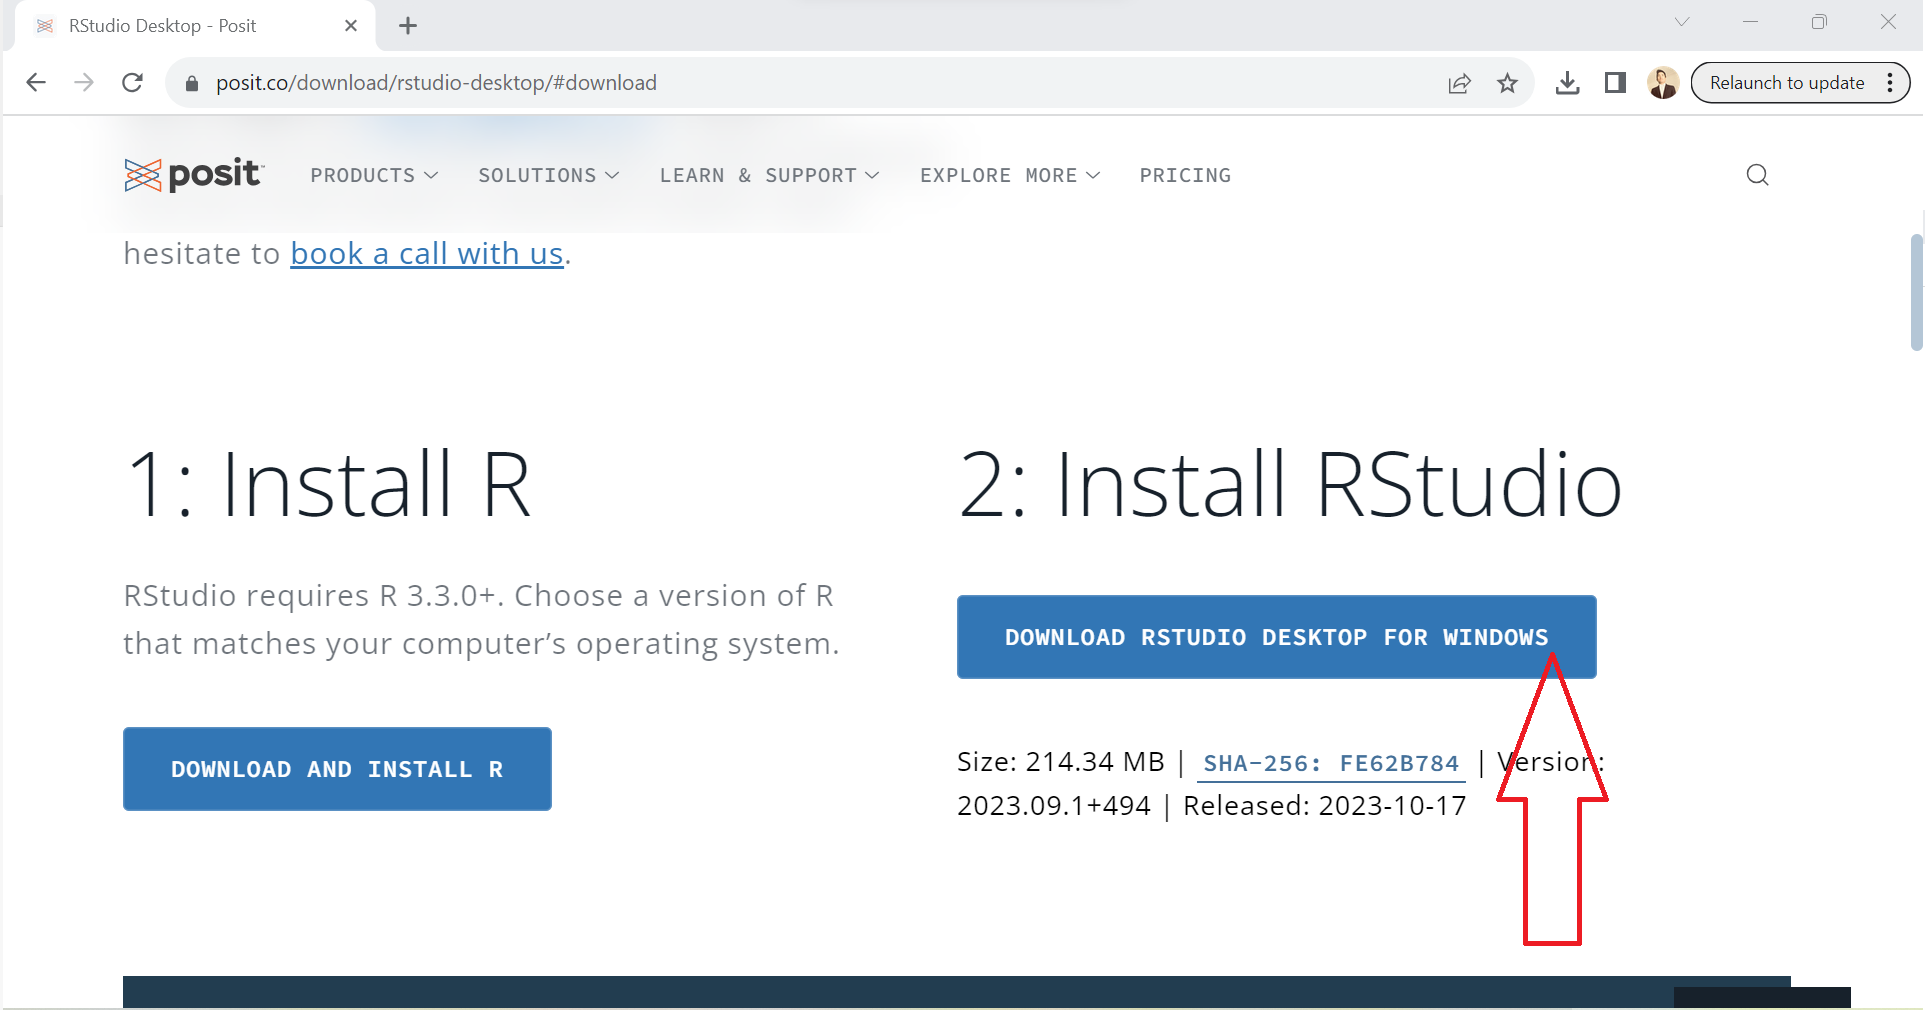1925x1010 pixels.
Task: Click the address bar URL field
Action: 800,83
